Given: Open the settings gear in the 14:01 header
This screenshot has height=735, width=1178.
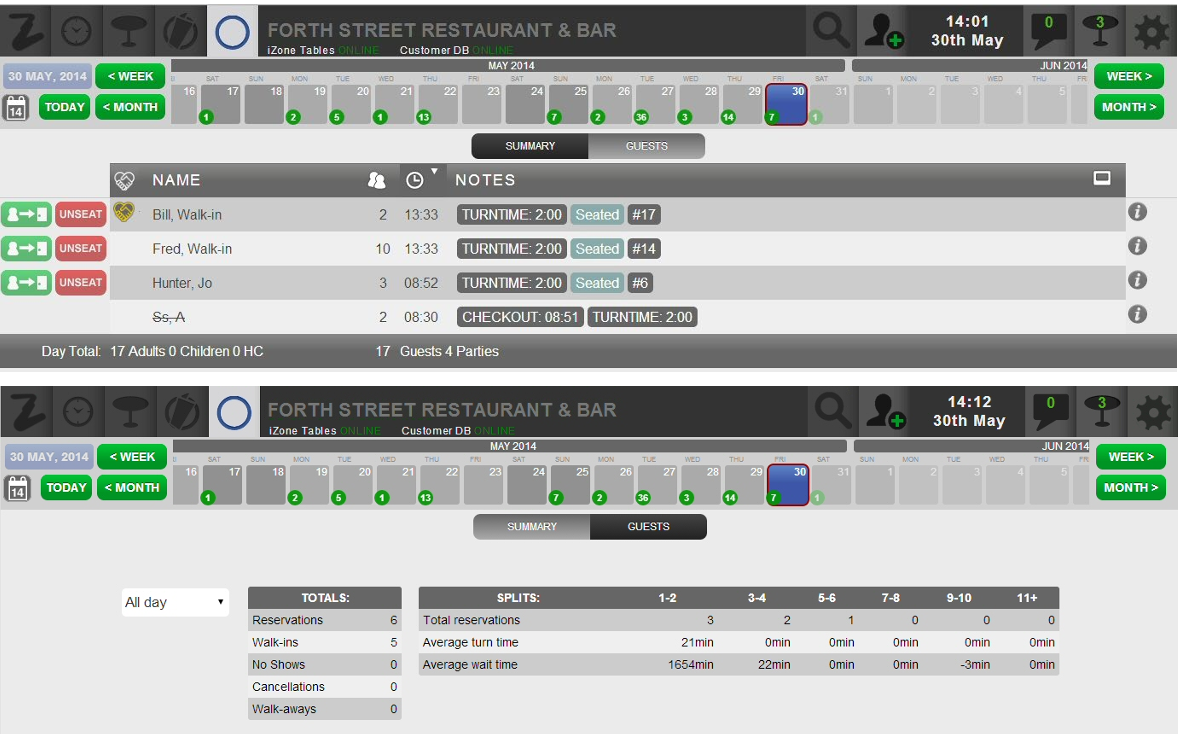Looking at the screenshot, I should (x=1151, y=31).
